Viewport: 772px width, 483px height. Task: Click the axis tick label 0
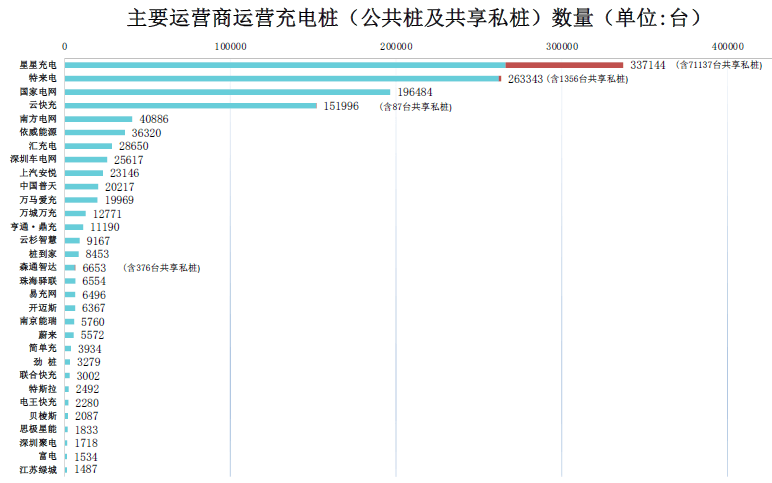point(64,47)
